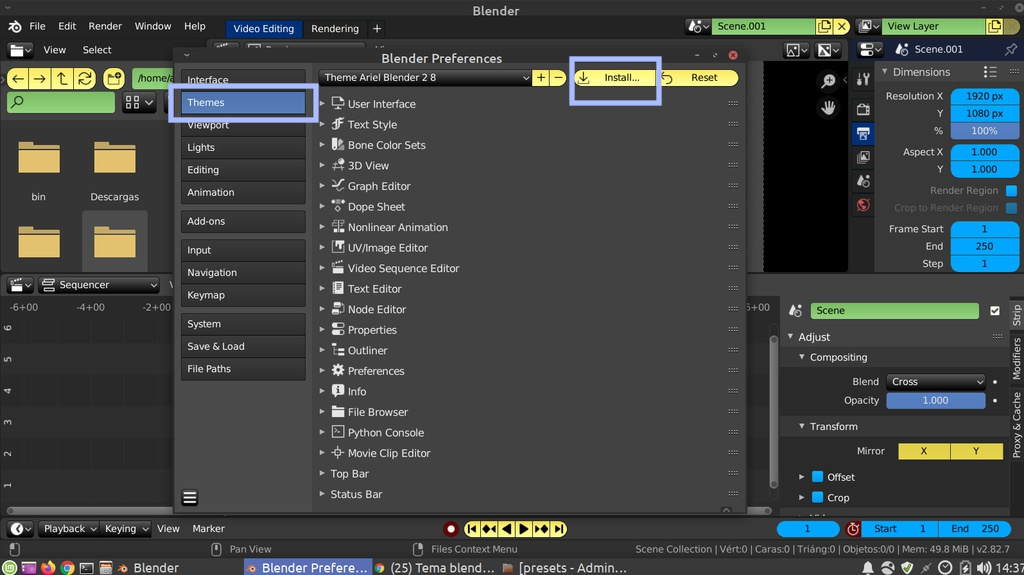Open the World properties tab icon
The height and width of the screenshot is (575, 1024).
(863, 205)
